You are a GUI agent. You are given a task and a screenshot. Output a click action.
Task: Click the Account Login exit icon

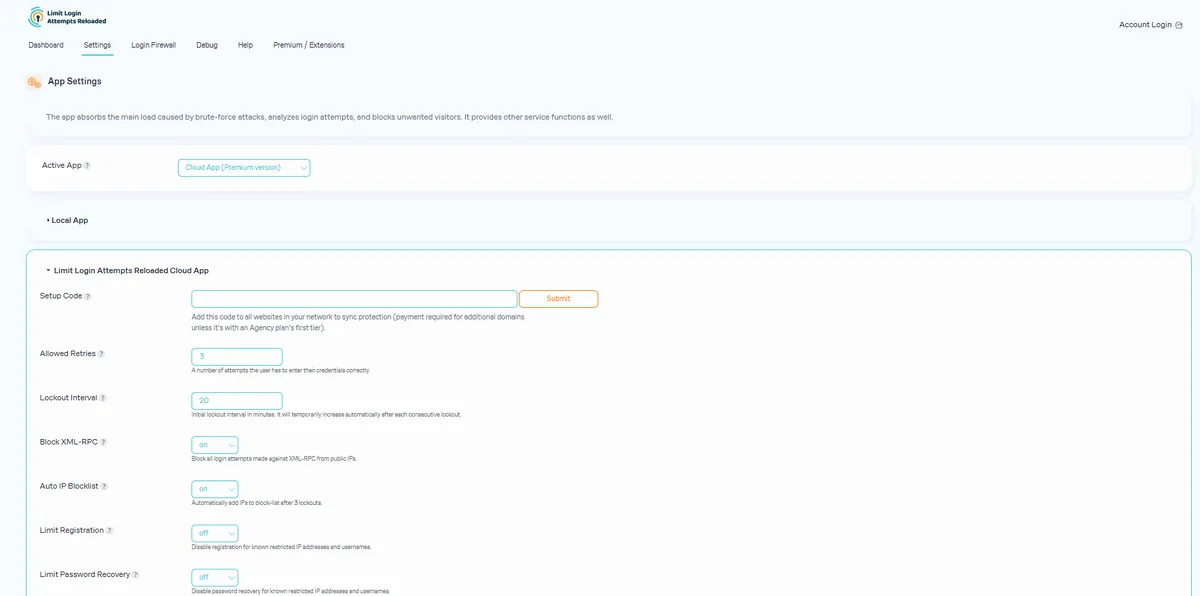point(1179,25)
